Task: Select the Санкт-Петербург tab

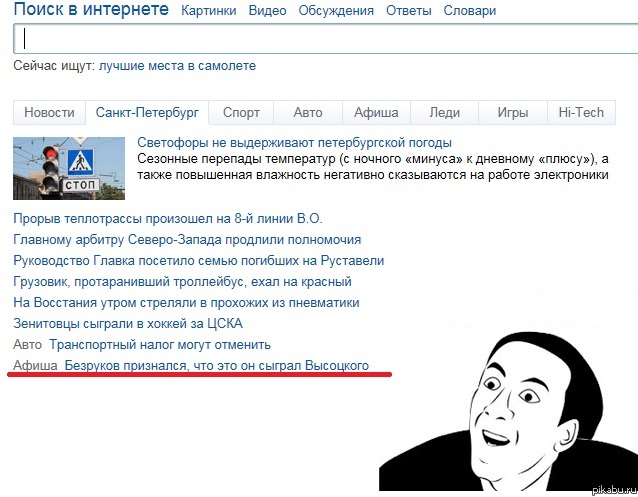Action: pos(147,112)
